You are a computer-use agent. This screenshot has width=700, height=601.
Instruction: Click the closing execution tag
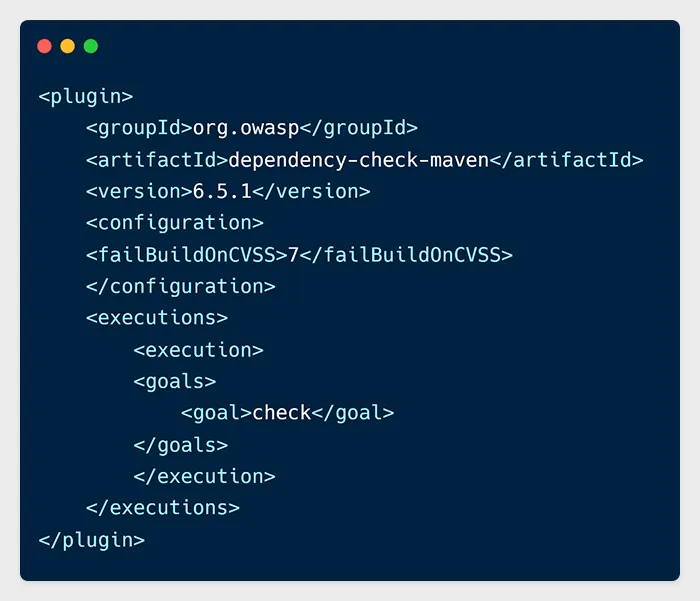(x=204, y=476)
